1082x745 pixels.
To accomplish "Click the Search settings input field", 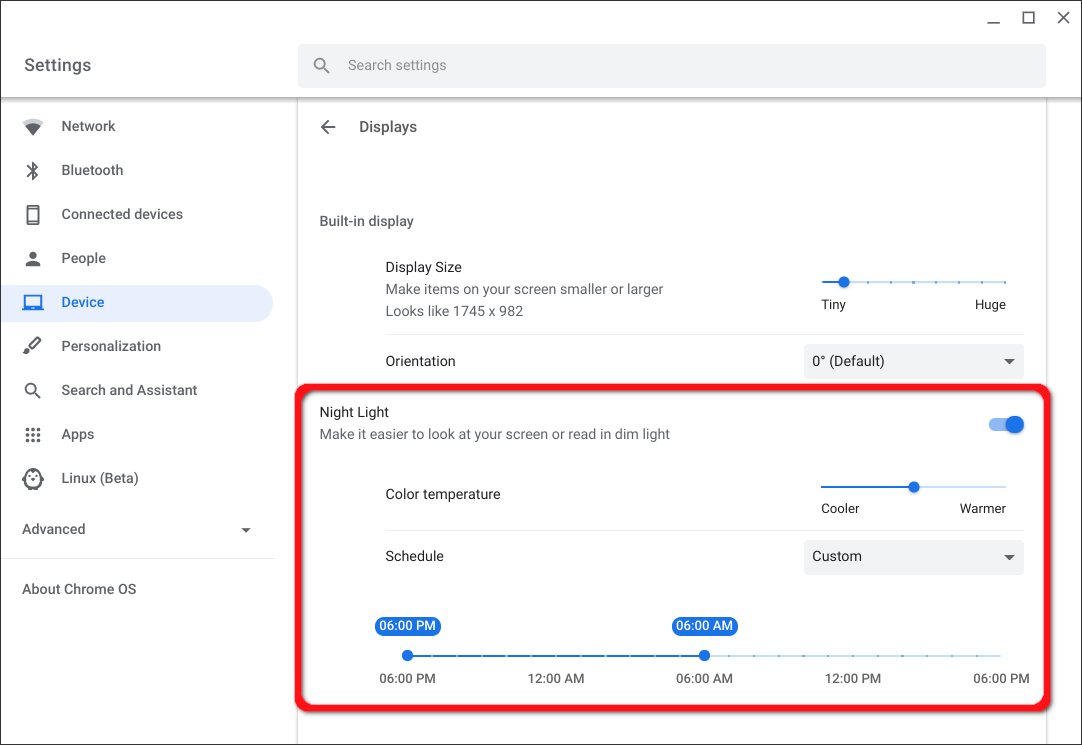I will click(670, 66).
